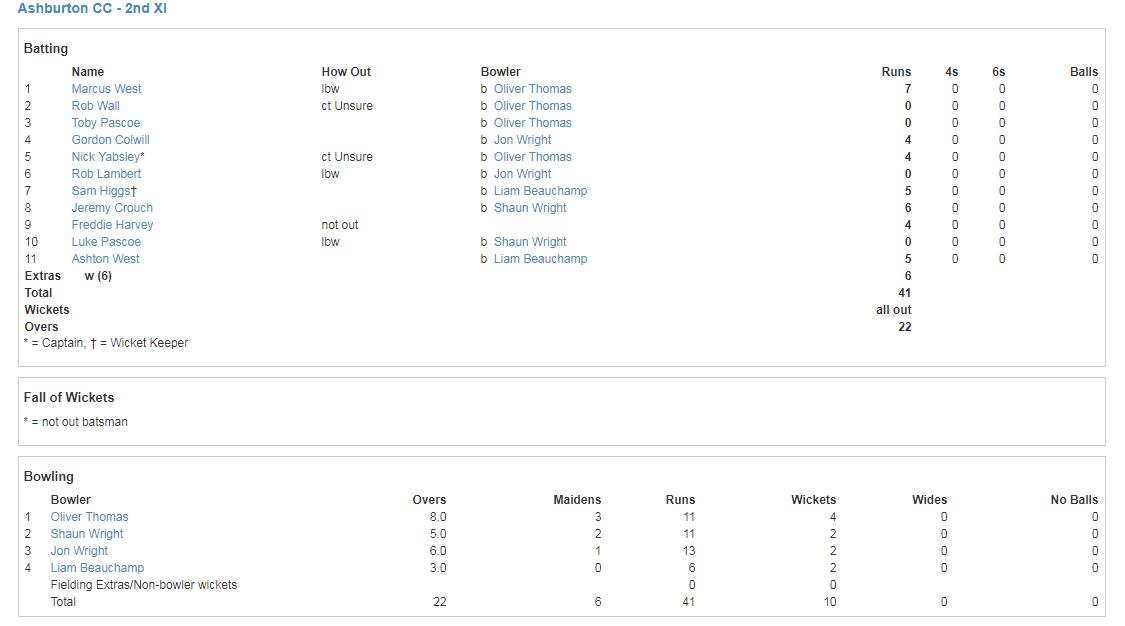1125x626 pixels.
Task: Click Liam Beauchamp beside Sam Higgs's dismissal
Action: 540,190
